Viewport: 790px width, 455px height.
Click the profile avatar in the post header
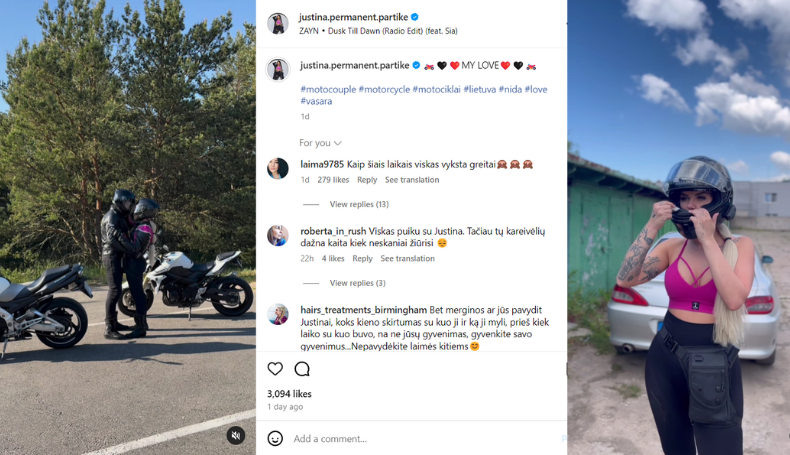tap(278, 23)
